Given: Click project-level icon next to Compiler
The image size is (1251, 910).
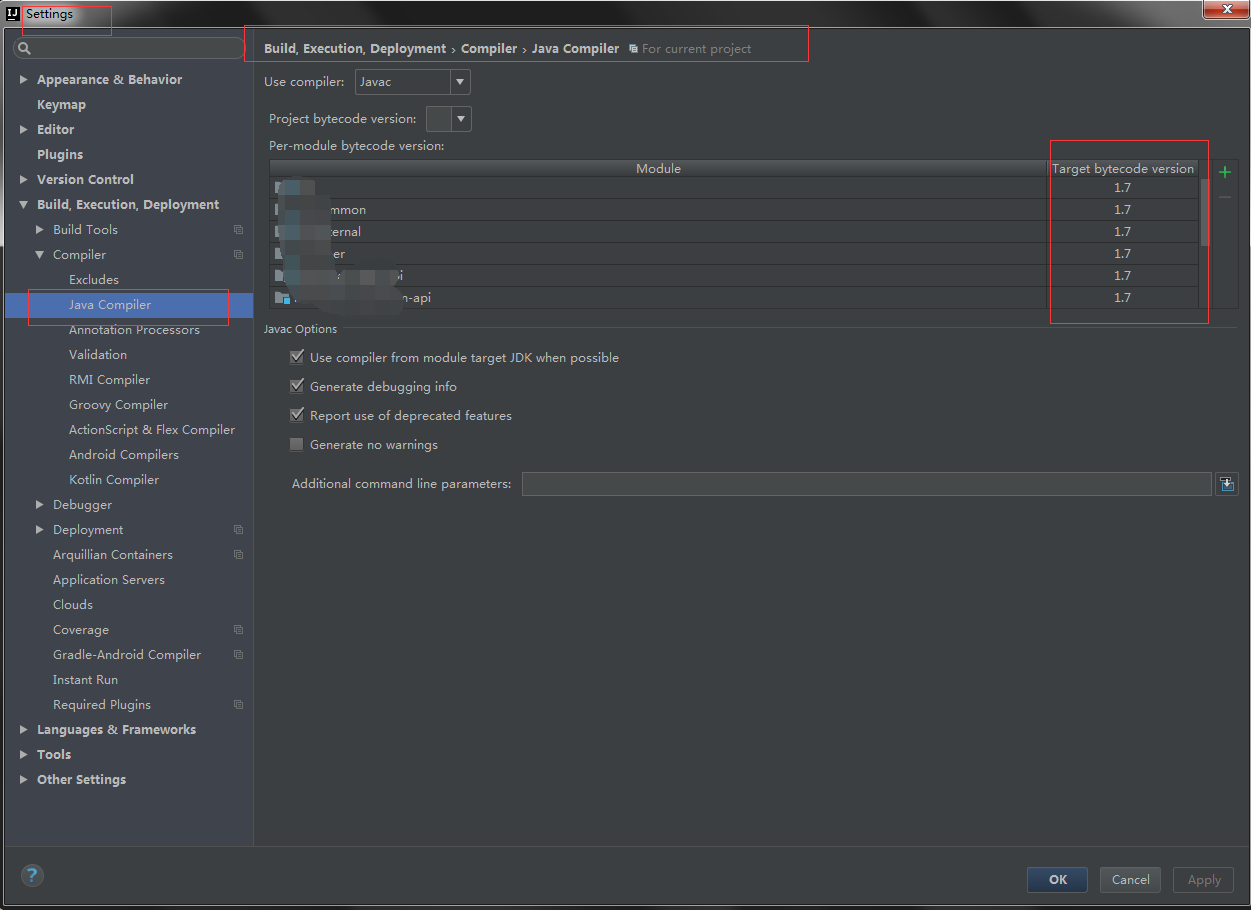Looking at the screenshot, I should (x=238, y=255).
